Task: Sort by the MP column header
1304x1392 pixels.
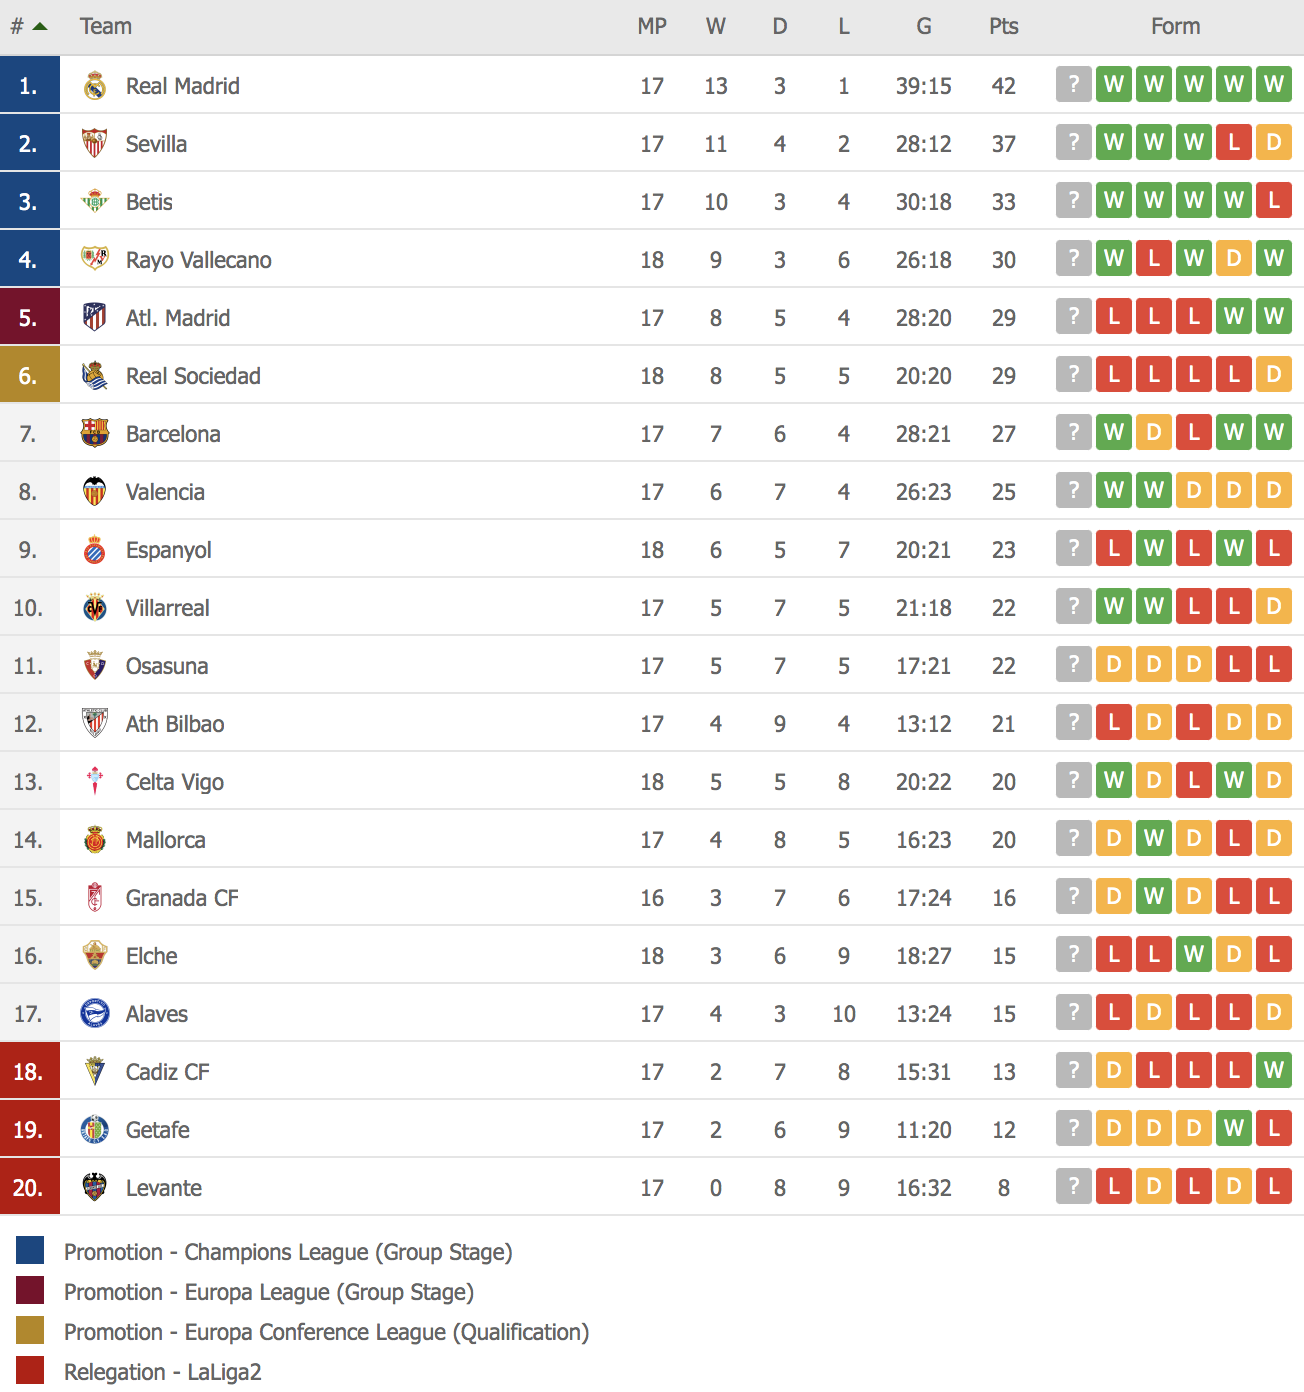Action: 652,27
